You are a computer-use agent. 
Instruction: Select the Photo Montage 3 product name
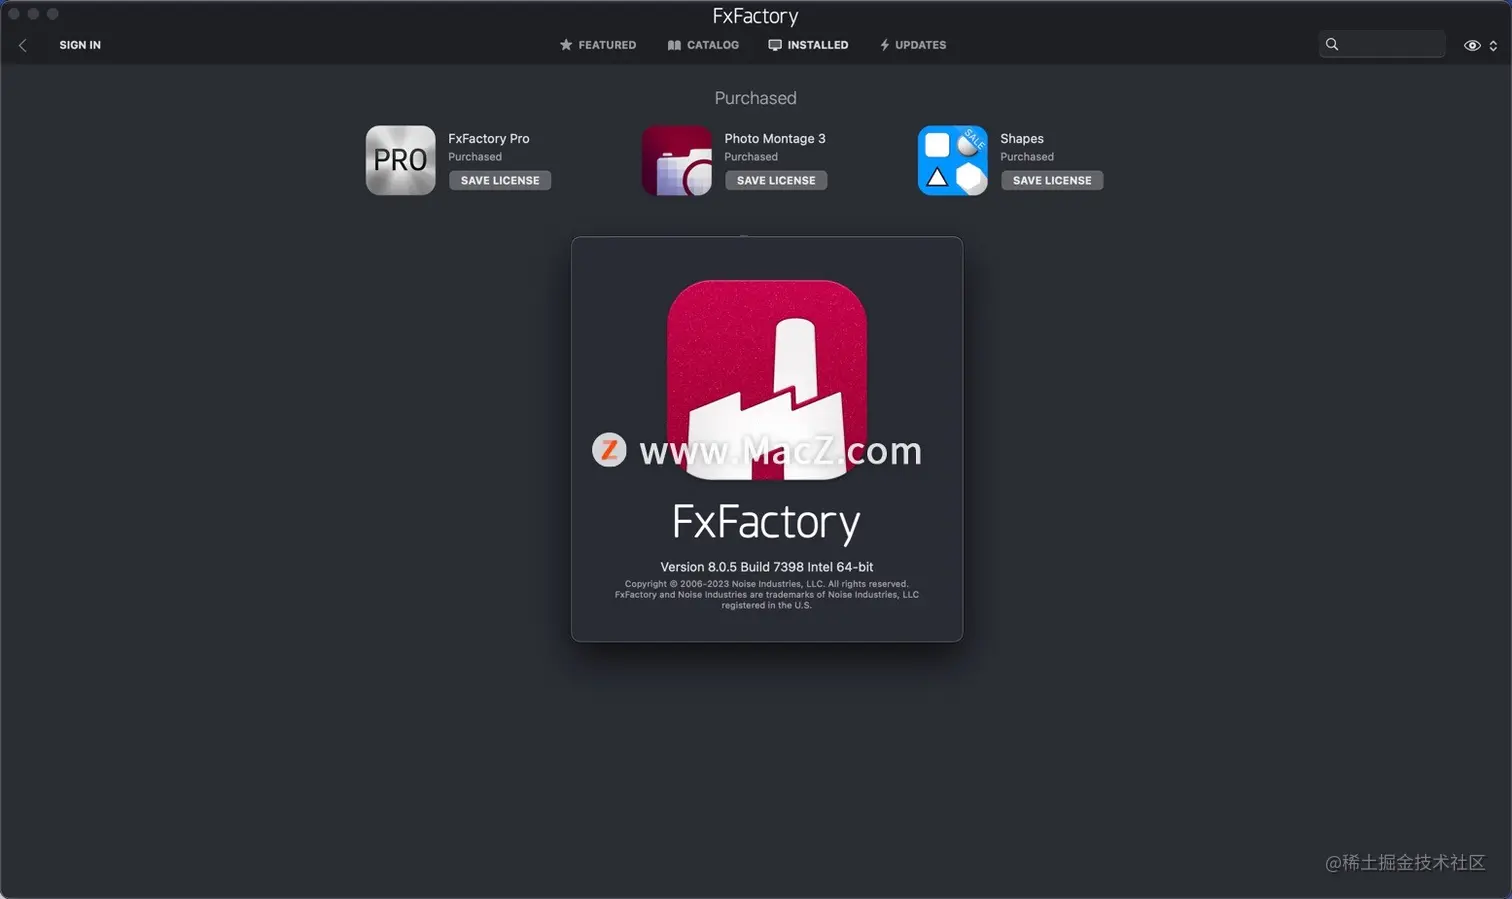(775, 138)
